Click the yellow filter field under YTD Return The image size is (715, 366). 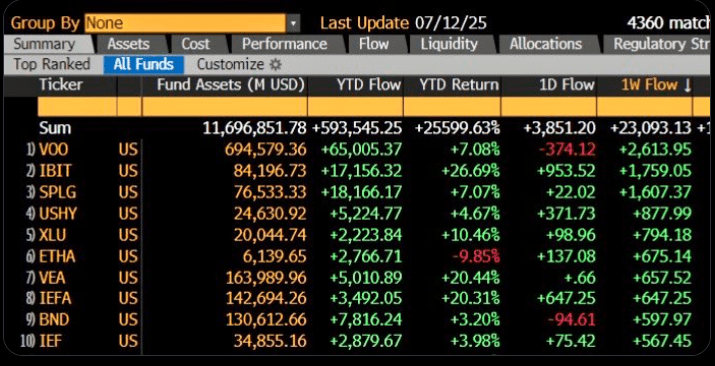click(x=452, y=107)
